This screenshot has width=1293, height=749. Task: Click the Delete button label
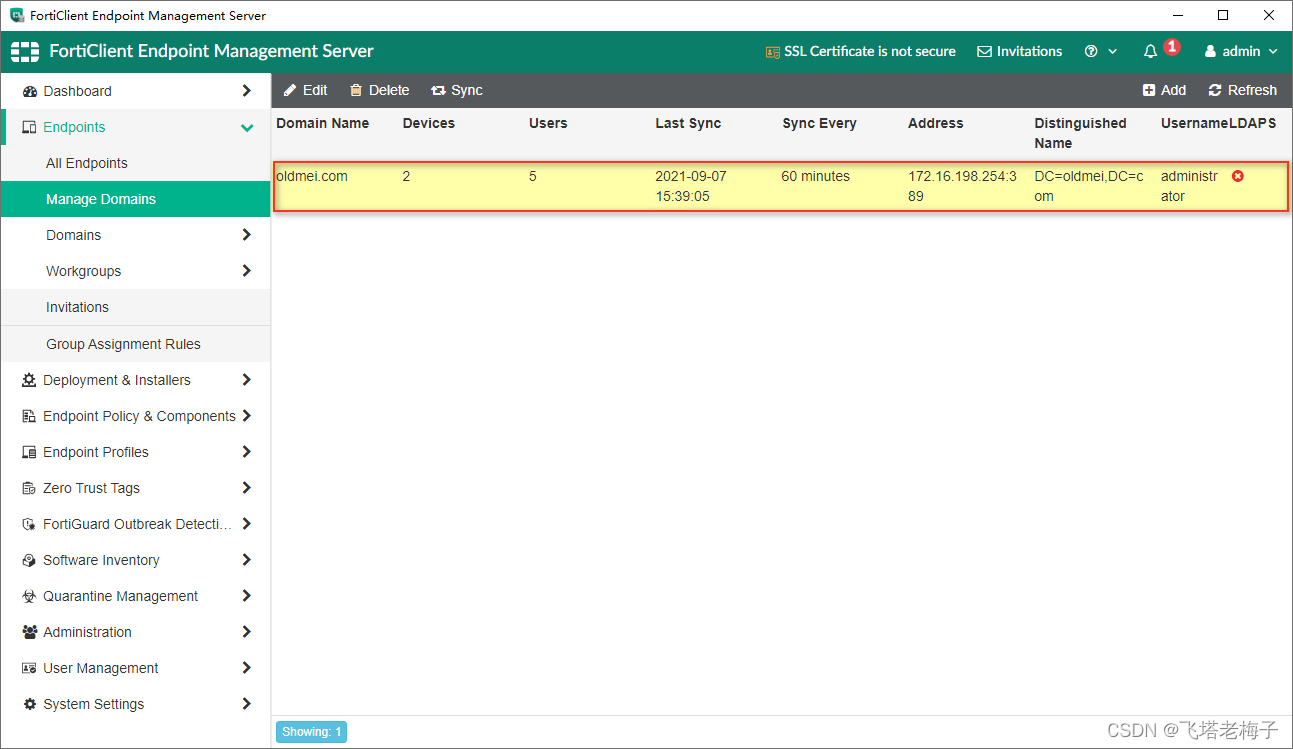coord(389,90)
